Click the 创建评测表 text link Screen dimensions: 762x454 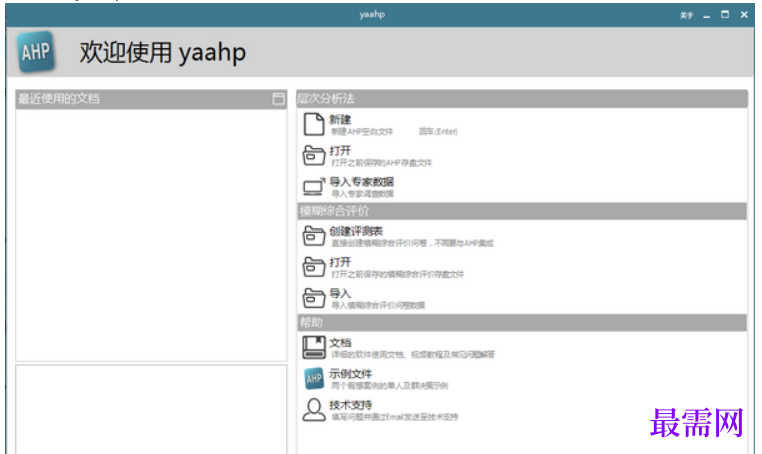pos(356,231)
